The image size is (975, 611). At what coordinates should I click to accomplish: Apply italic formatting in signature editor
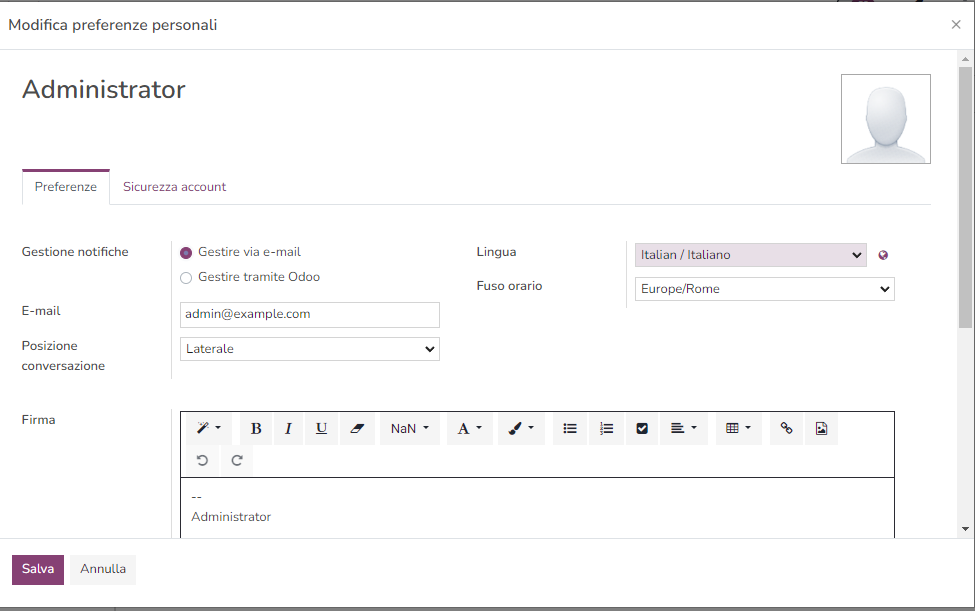point(288,429)
